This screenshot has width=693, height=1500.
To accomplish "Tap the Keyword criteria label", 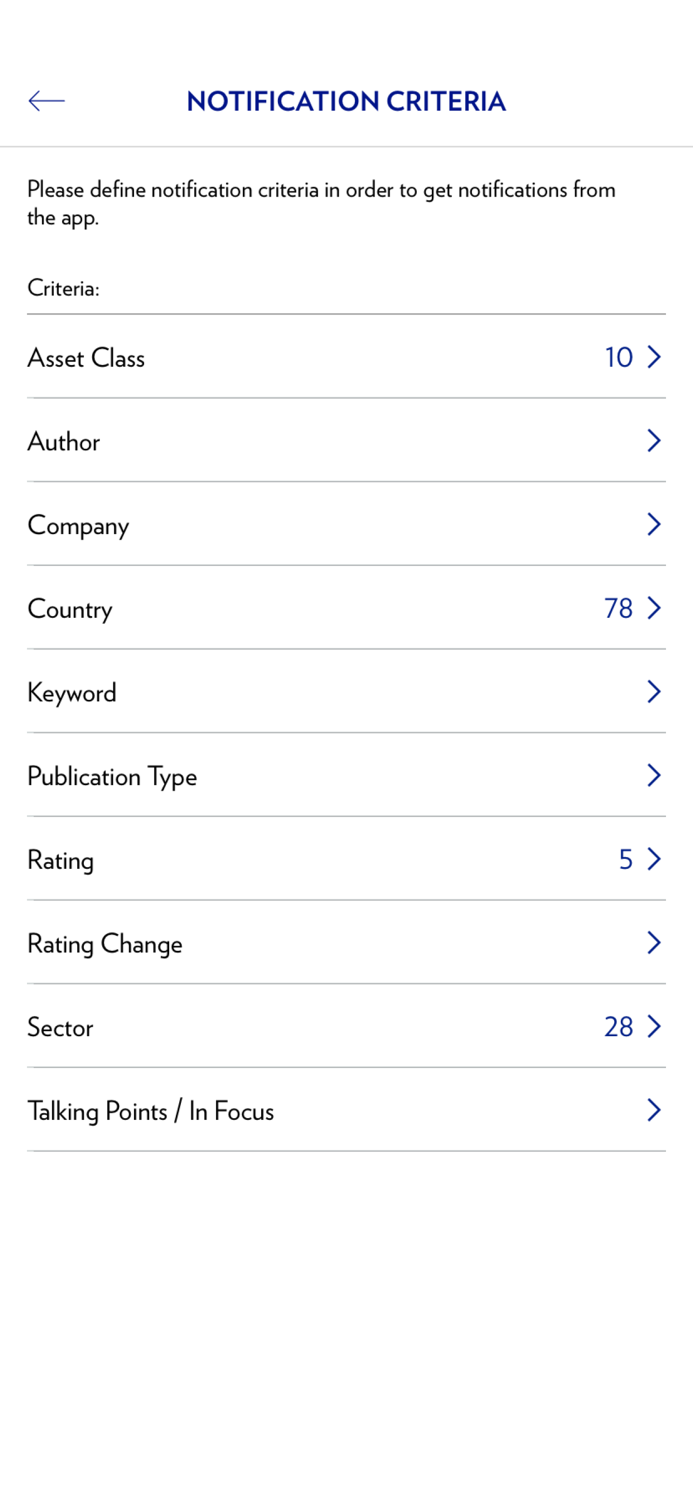I will click(x=72, y=692).
